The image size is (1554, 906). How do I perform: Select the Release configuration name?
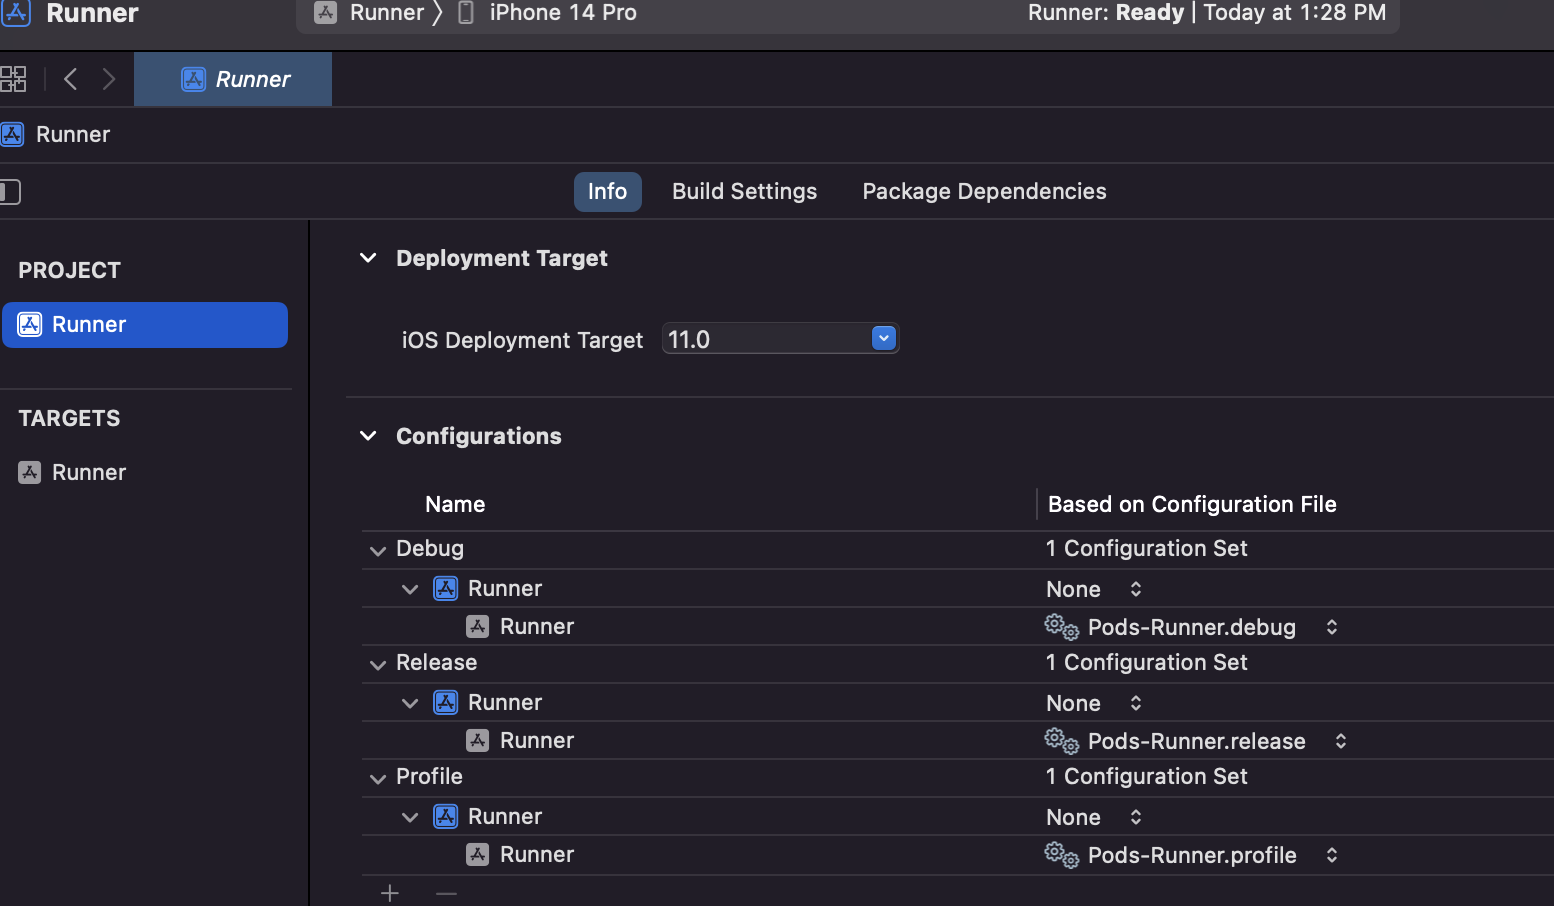[x=436, y=662]
